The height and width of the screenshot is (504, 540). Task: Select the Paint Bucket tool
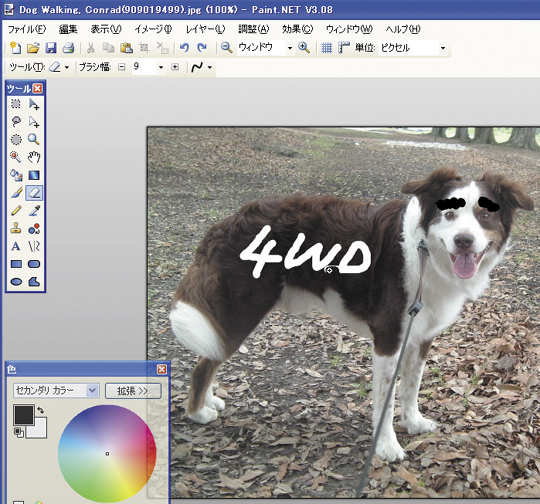tap(16, 175)
